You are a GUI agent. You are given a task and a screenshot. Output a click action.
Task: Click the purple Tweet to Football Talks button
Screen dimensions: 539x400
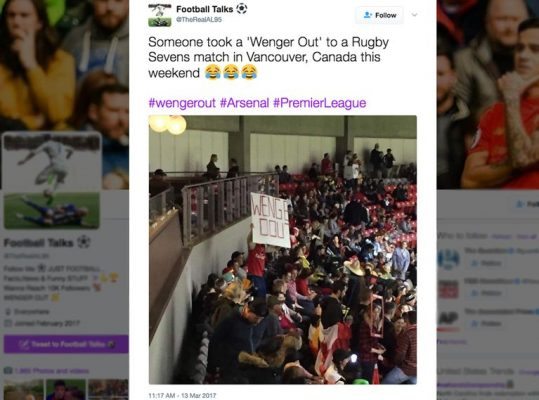pyautogui.click(x=66, y=344)
